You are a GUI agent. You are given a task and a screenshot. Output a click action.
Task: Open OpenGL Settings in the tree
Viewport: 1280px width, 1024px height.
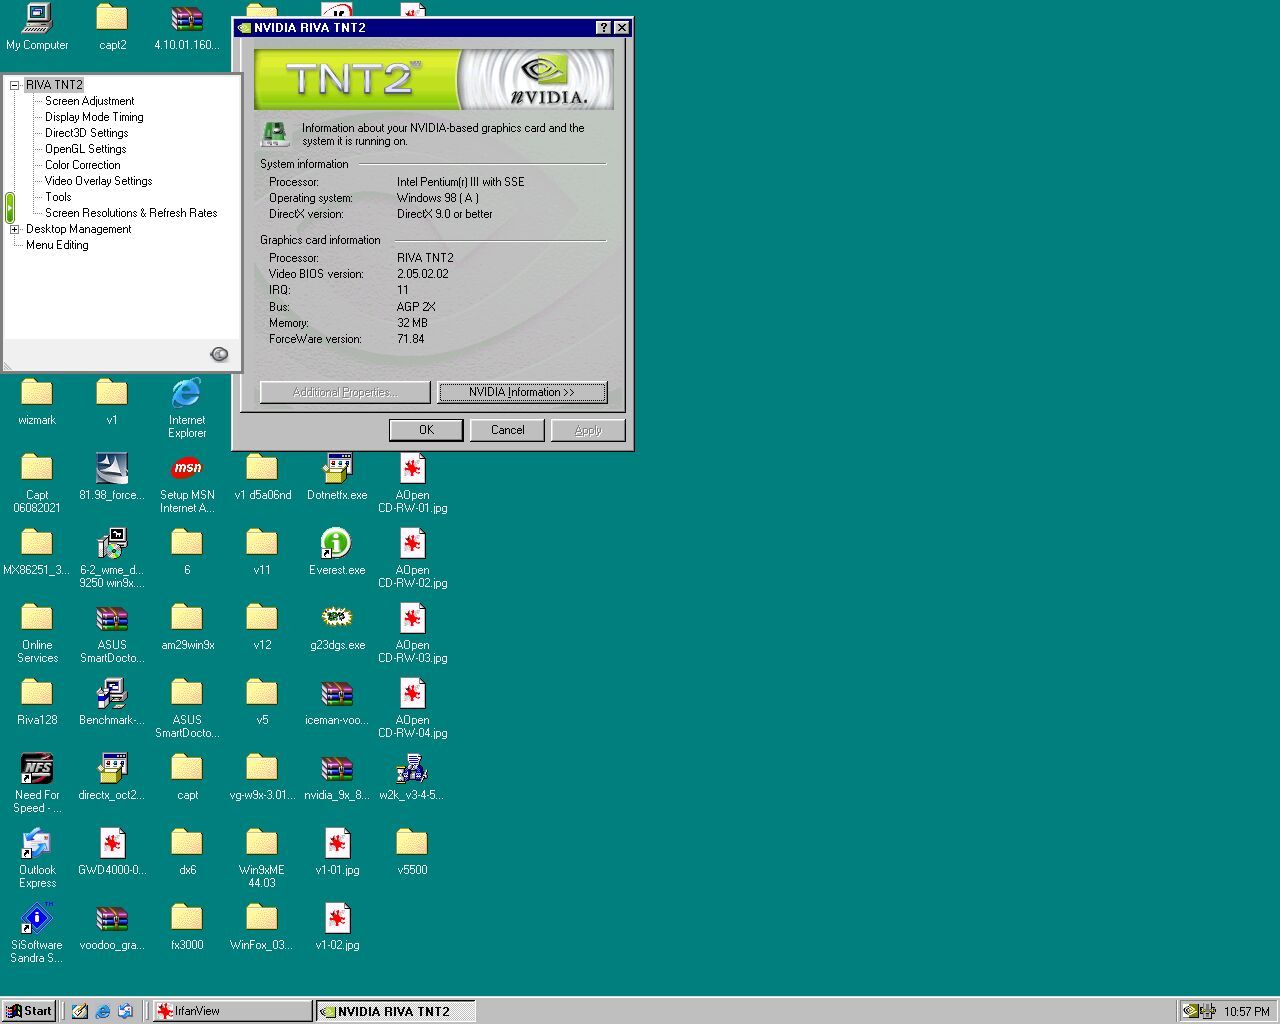point(85,149)
